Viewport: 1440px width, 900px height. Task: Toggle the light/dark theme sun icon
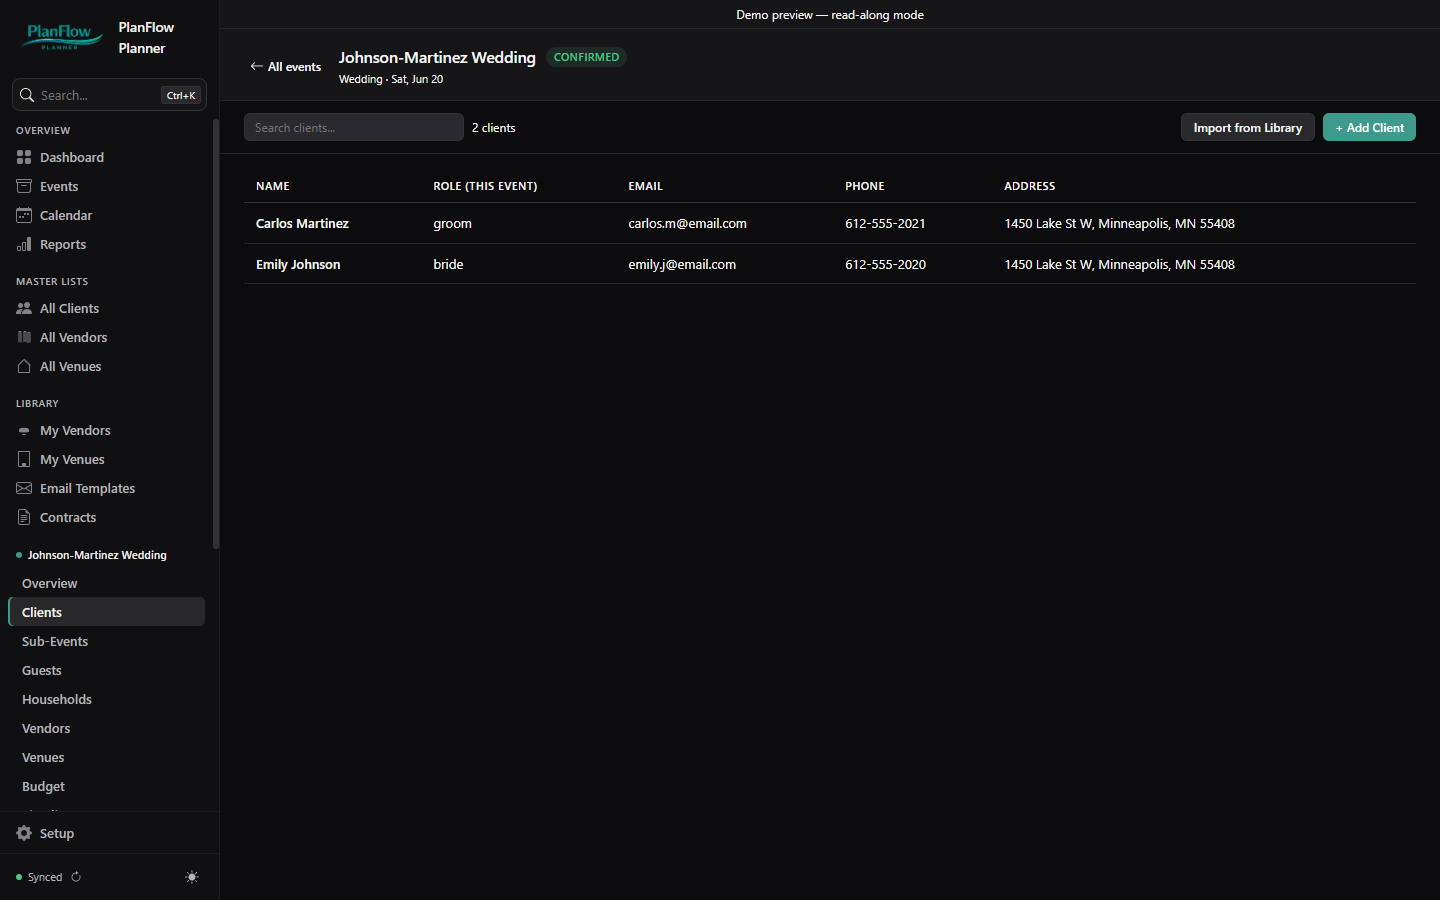[192, 877]
